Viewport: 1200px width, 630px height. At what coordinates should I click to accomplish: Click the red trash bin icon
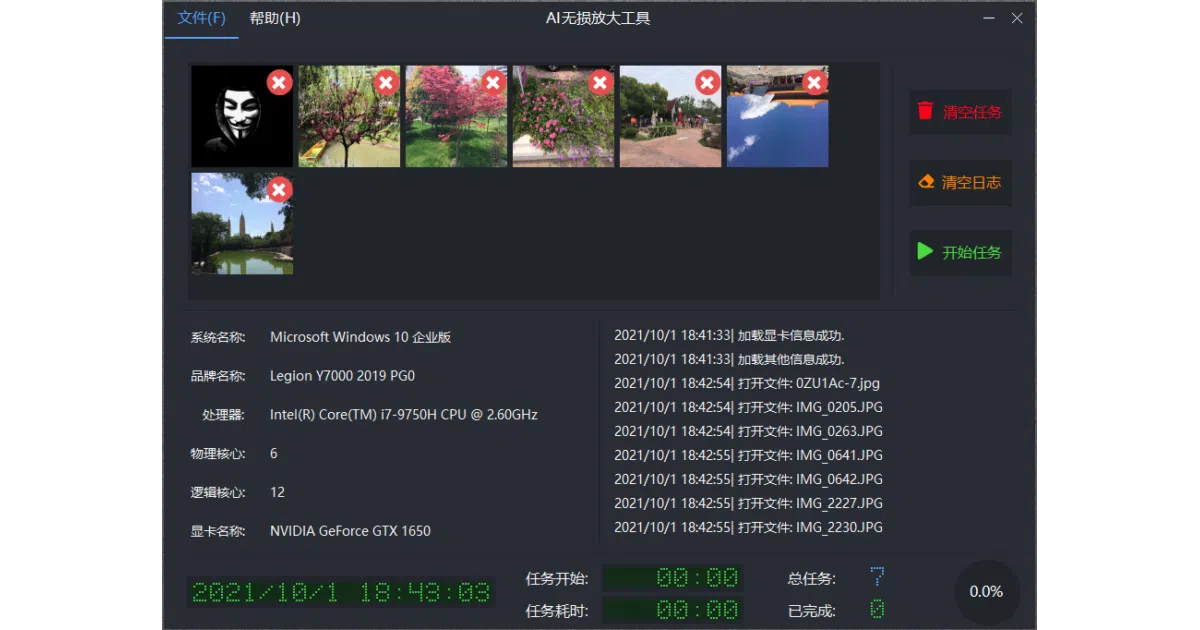(x=925, y=111)
